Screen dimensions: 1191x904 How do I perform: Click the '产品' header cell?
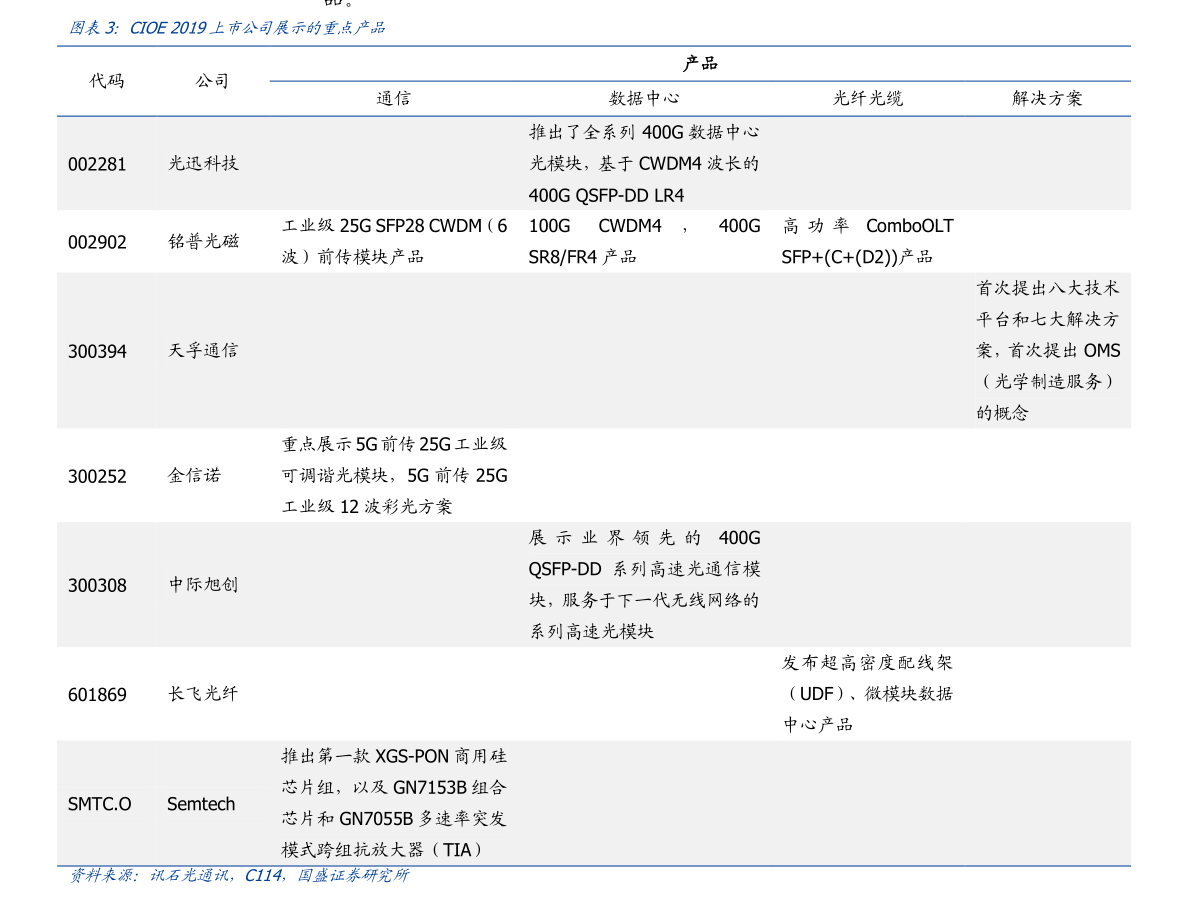[700, 64]
